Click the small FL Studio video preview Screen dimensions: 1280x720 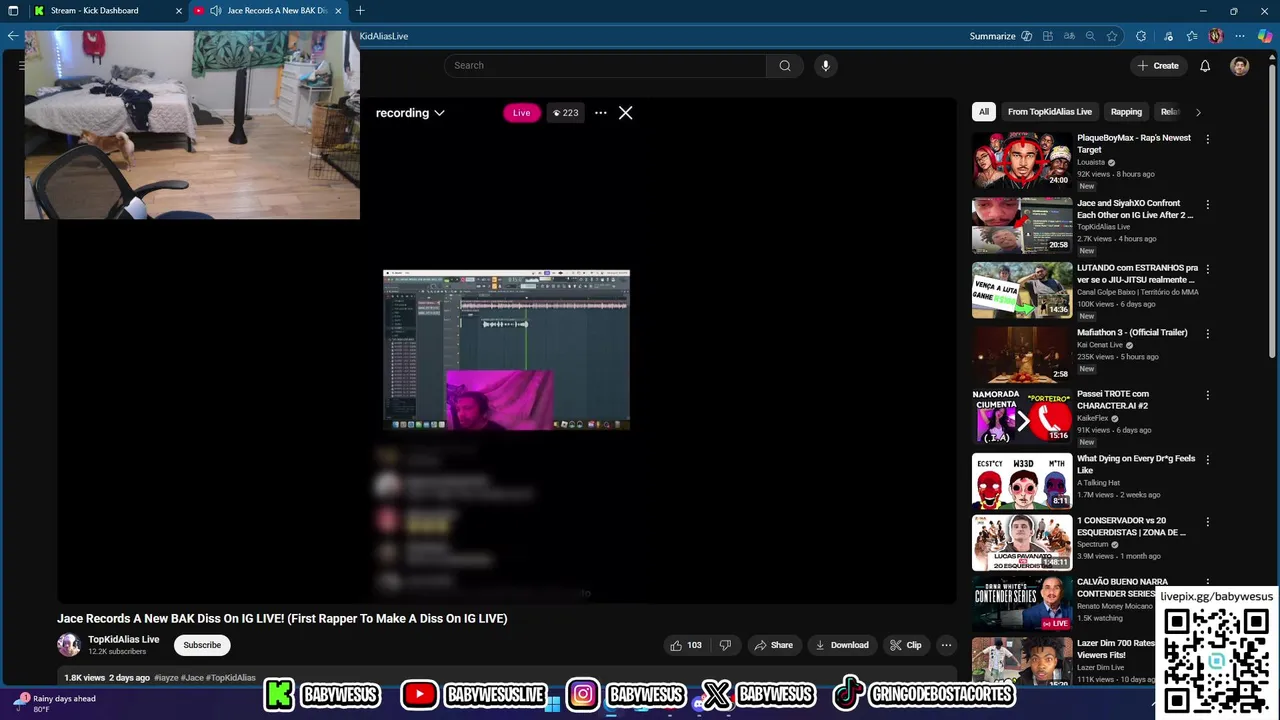coord(506,349)
